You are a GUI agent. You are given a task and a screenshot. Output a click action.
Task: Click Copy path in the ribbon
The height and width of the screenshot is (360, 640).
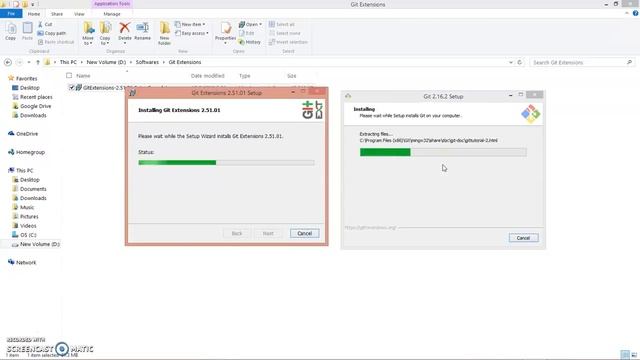(x=52, y=33)
